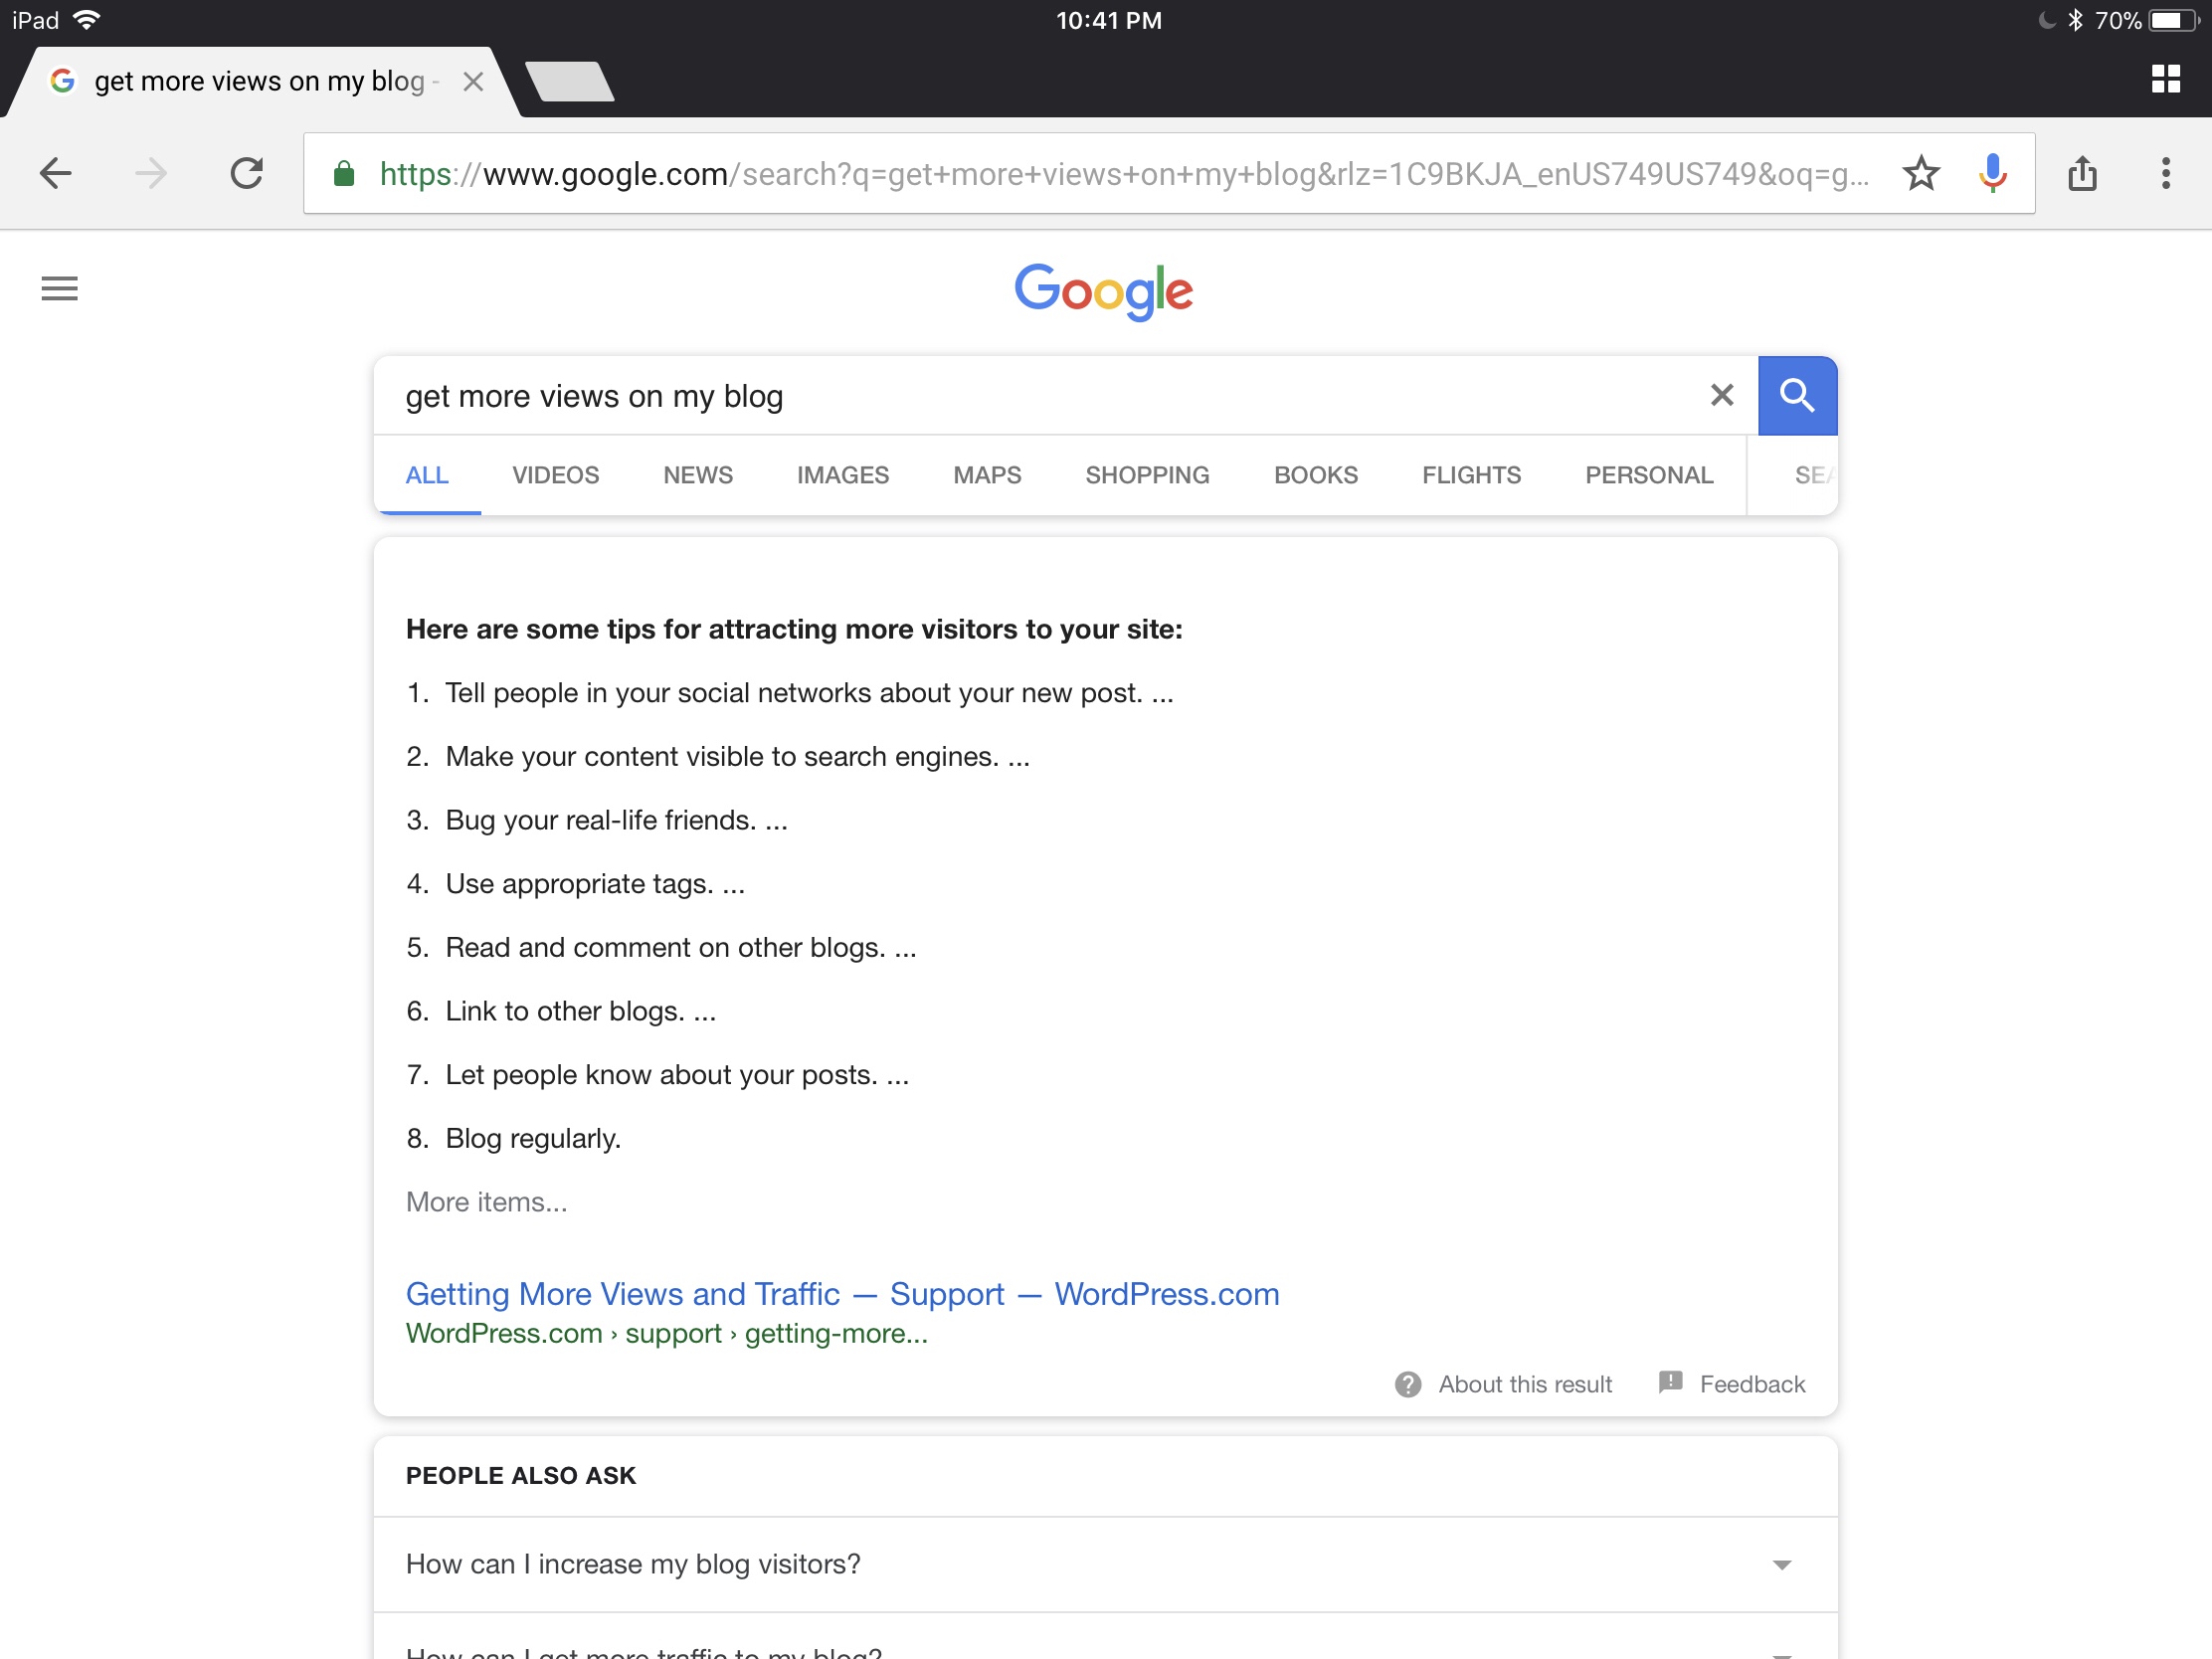Click into the Chrome address bar

1120,174
